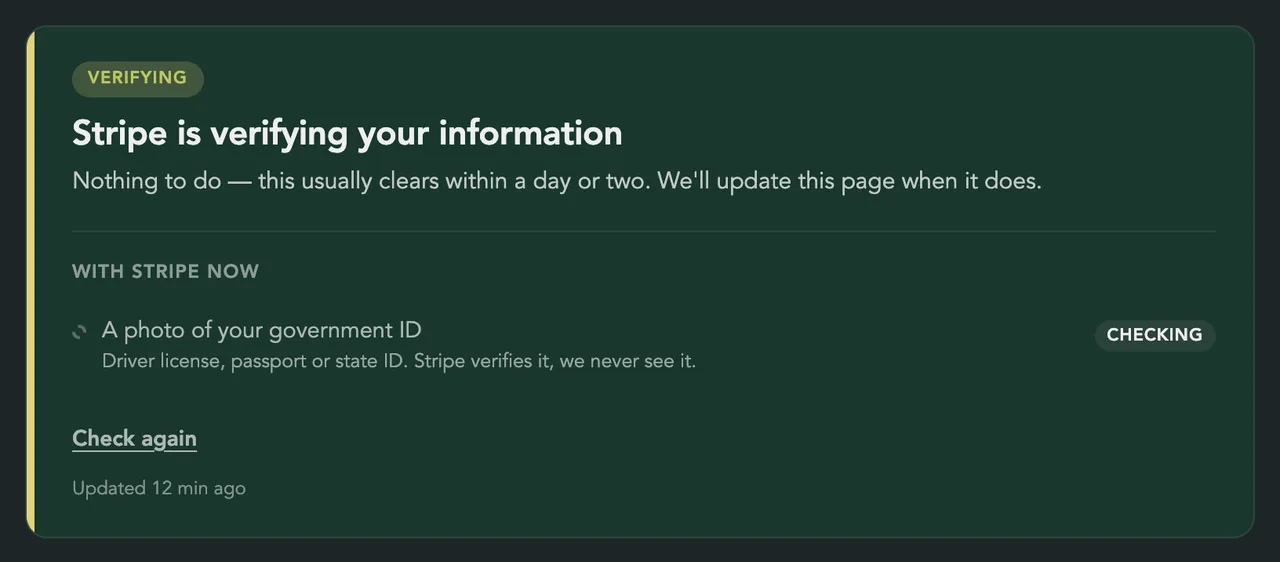Select the 'Stripe is verifying your information' heading
This screenshot has width=1280, height=562.
347,133
